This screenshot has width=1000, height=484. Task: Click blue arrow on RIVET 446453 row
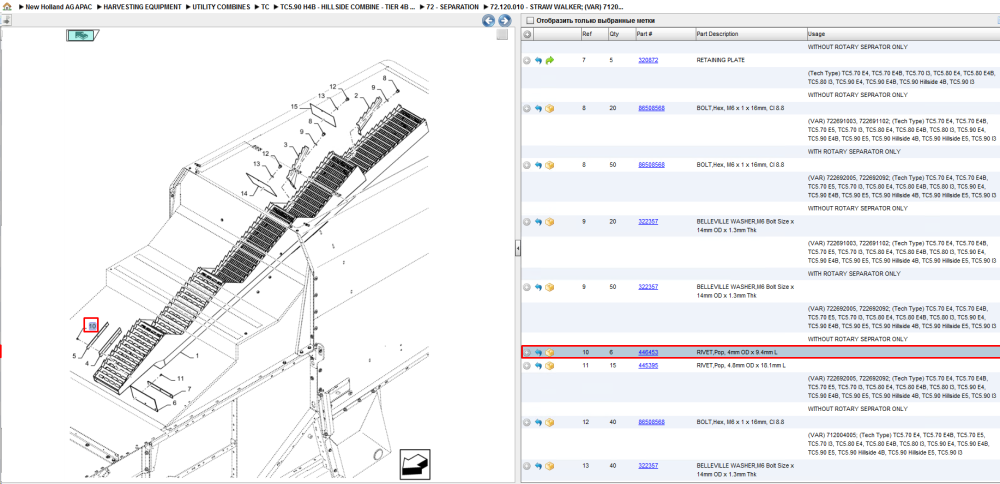tap(538, 352)
